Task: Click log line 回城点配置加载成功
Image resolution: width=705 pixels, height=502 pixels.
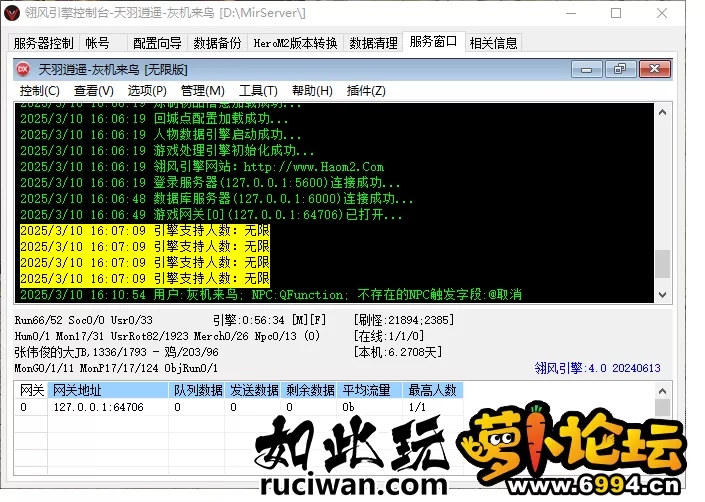Action: [x=154, y=119]
